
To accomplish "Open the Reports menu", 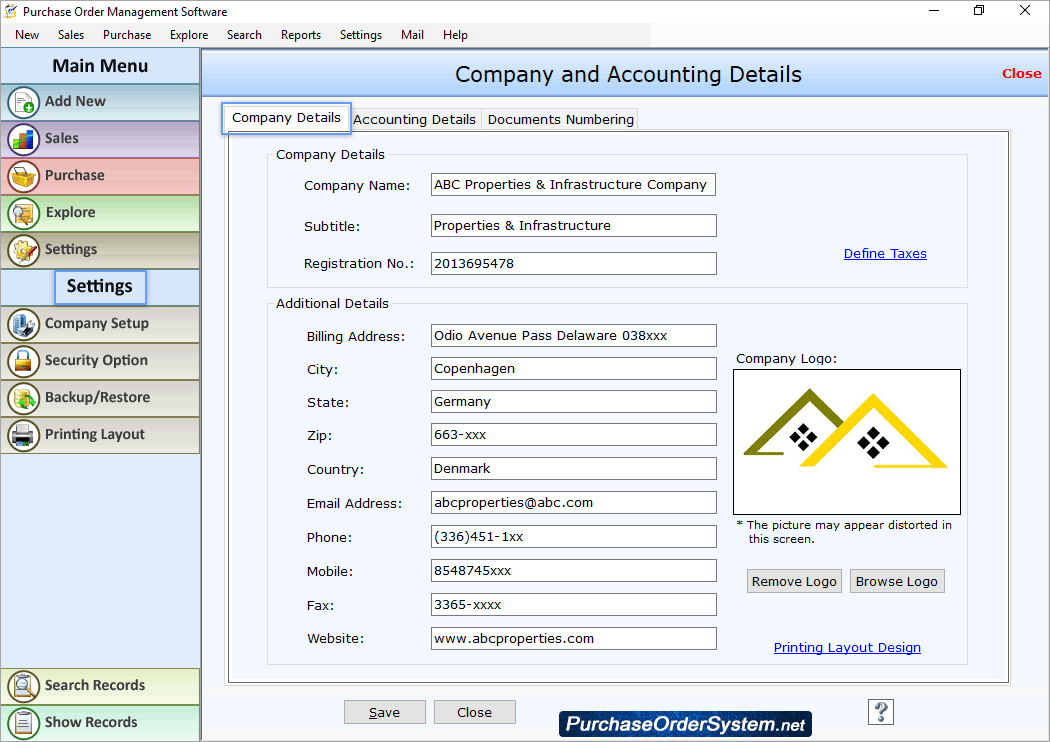I will pos(300,34).
